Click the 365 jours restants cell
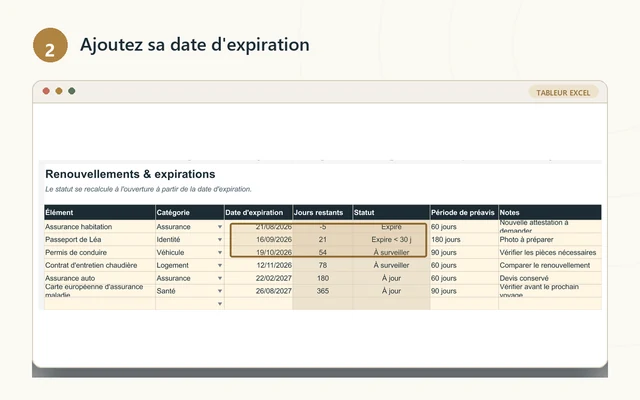 click(x=322, y=291)
